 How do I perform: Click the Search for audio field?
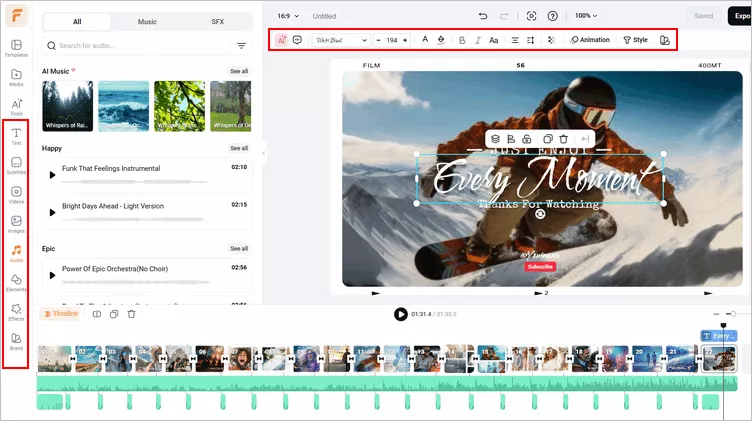click(137, 46)
